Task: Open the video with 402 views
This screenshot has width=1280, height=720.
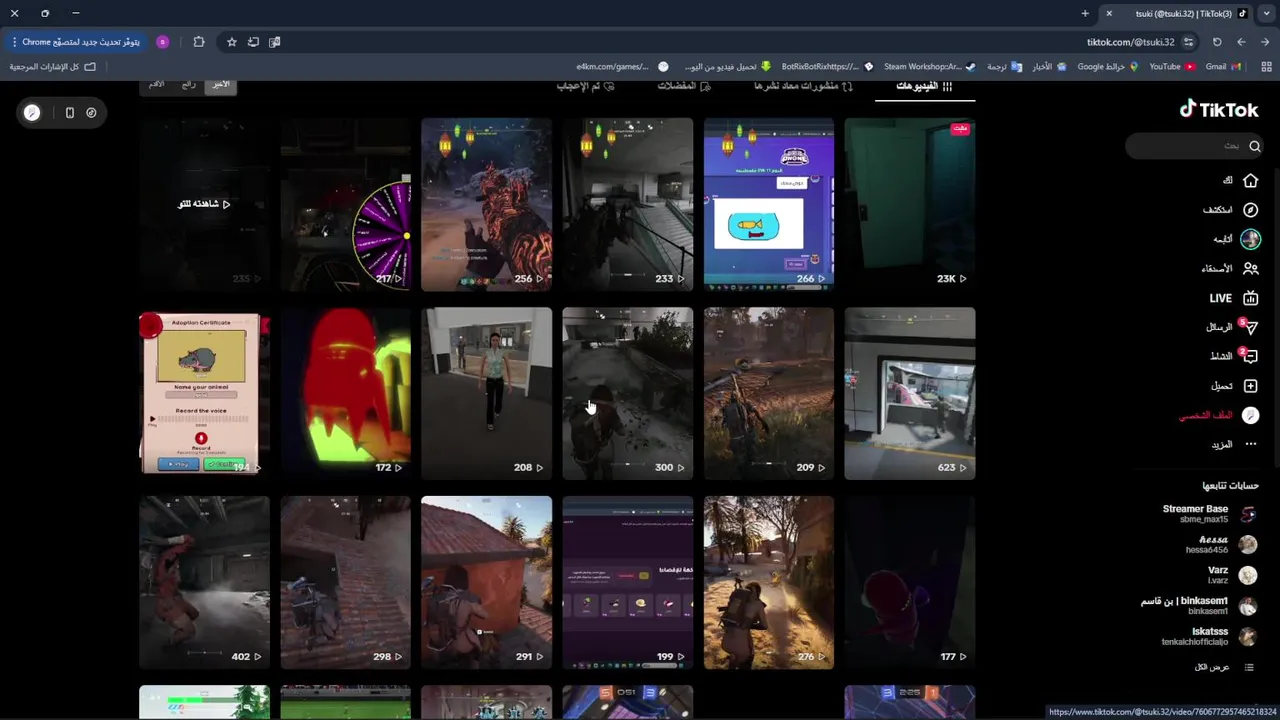Action: point(204,582)
